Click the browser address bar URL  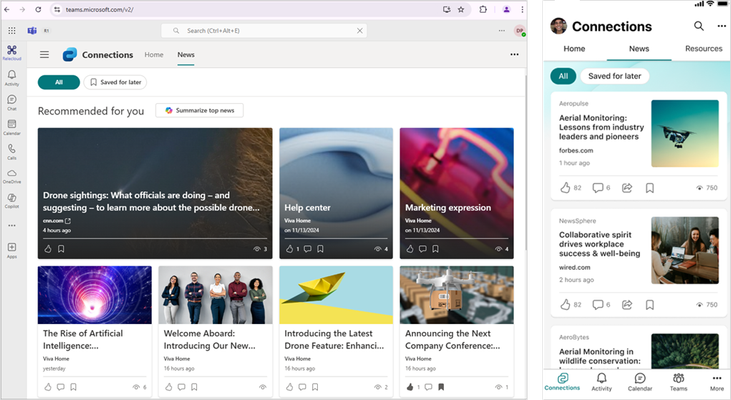(x=99, y=9)
